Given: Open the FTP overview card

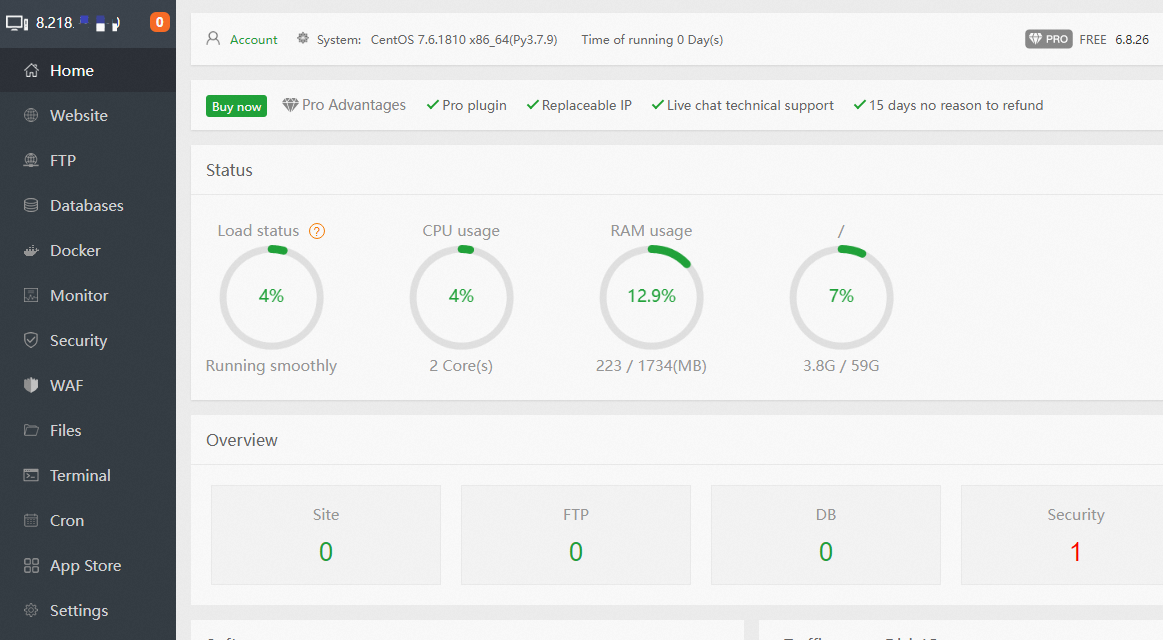Looking at the screenshot, I should coord(576,535).
